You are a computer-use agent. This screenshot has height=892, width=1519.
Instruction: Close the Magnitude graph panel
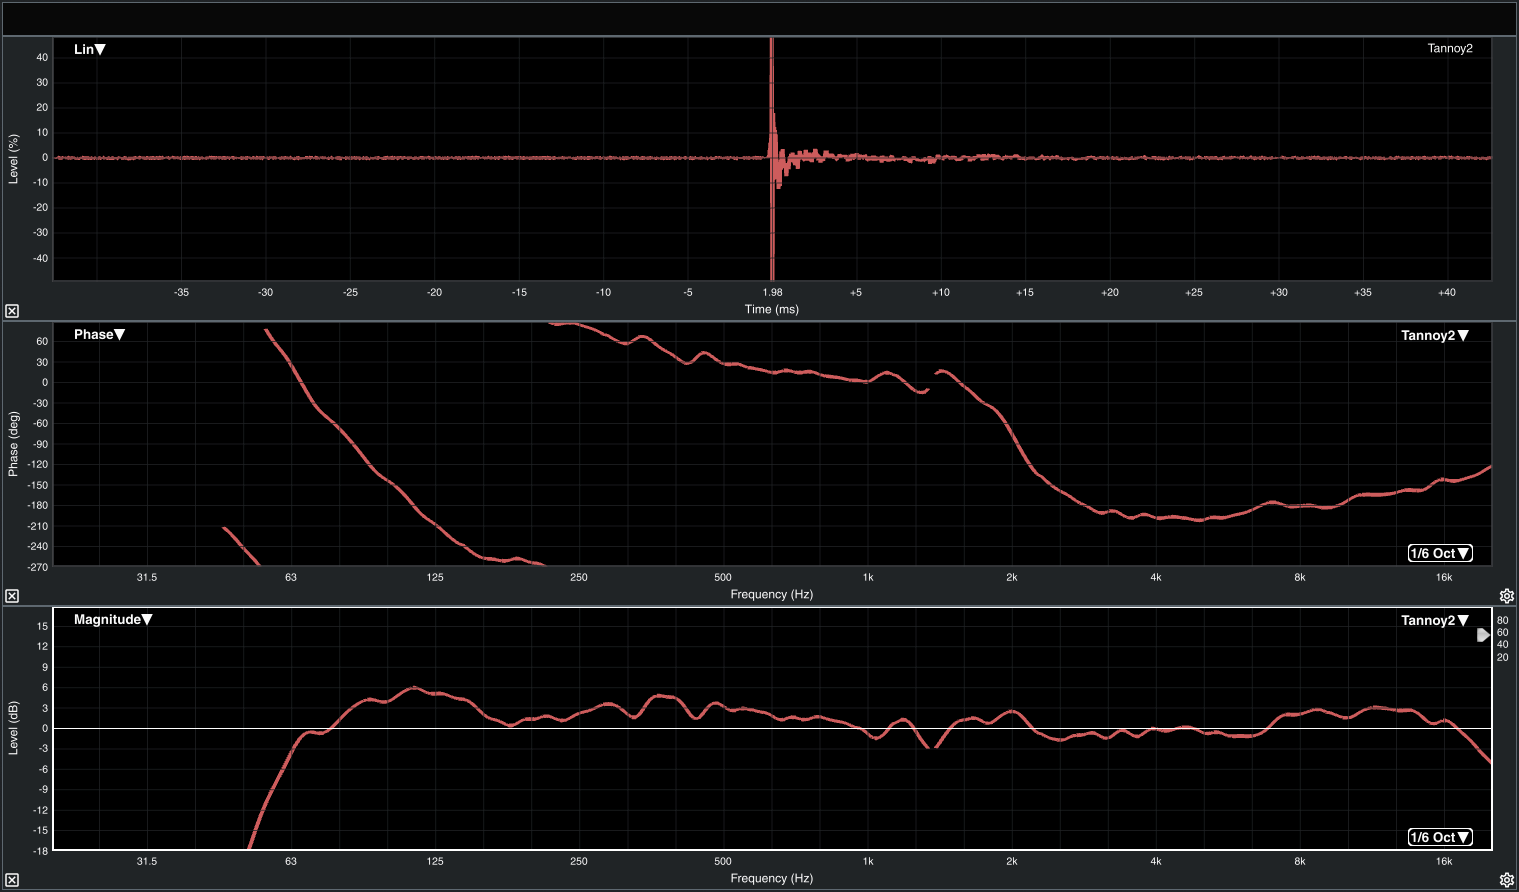pos(12,880)
